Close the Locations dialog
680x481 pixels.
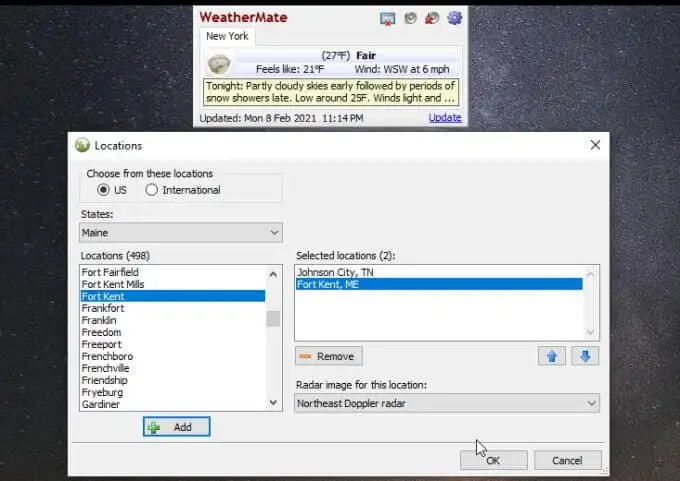(x=595, y=145)
